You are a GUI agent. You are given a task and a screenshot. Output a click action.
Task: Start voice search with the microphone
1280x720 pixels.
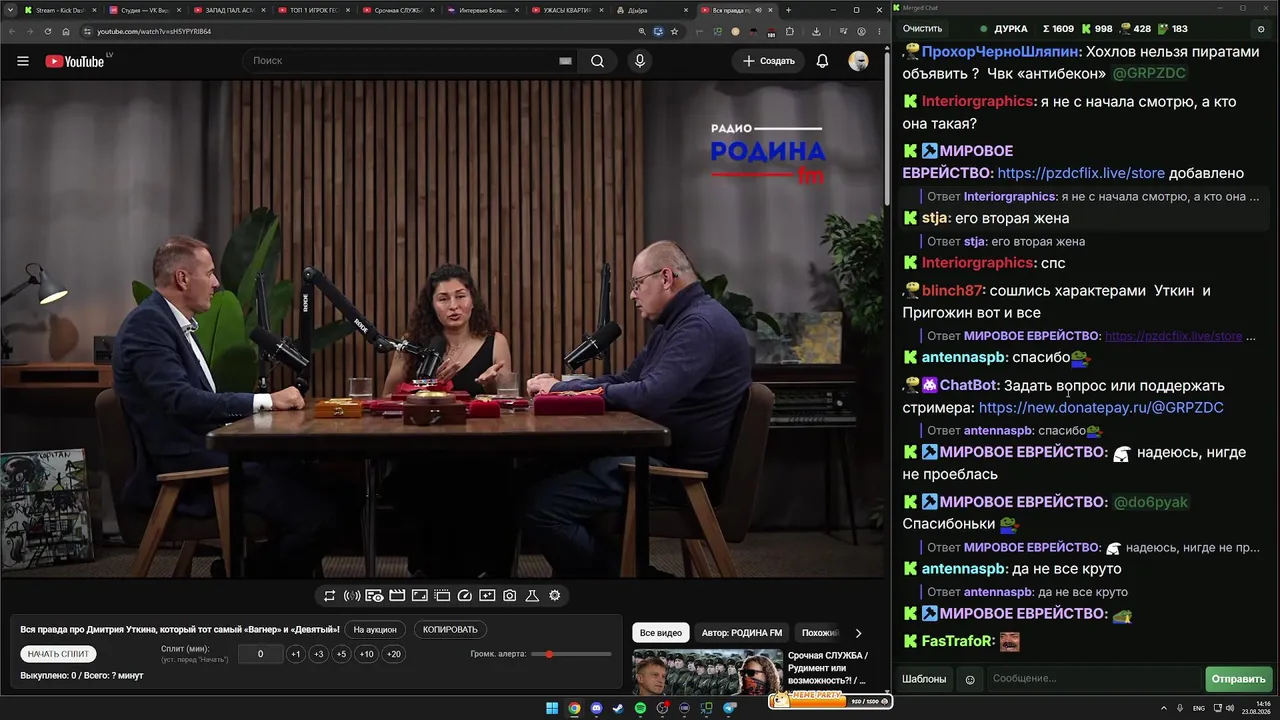[x=640, y=61]
